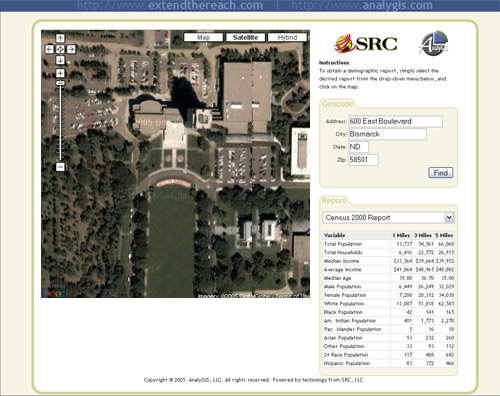Screen dimensions: 500x396
Task: Switch to Satellite view
Action: (x=245, y=37)
